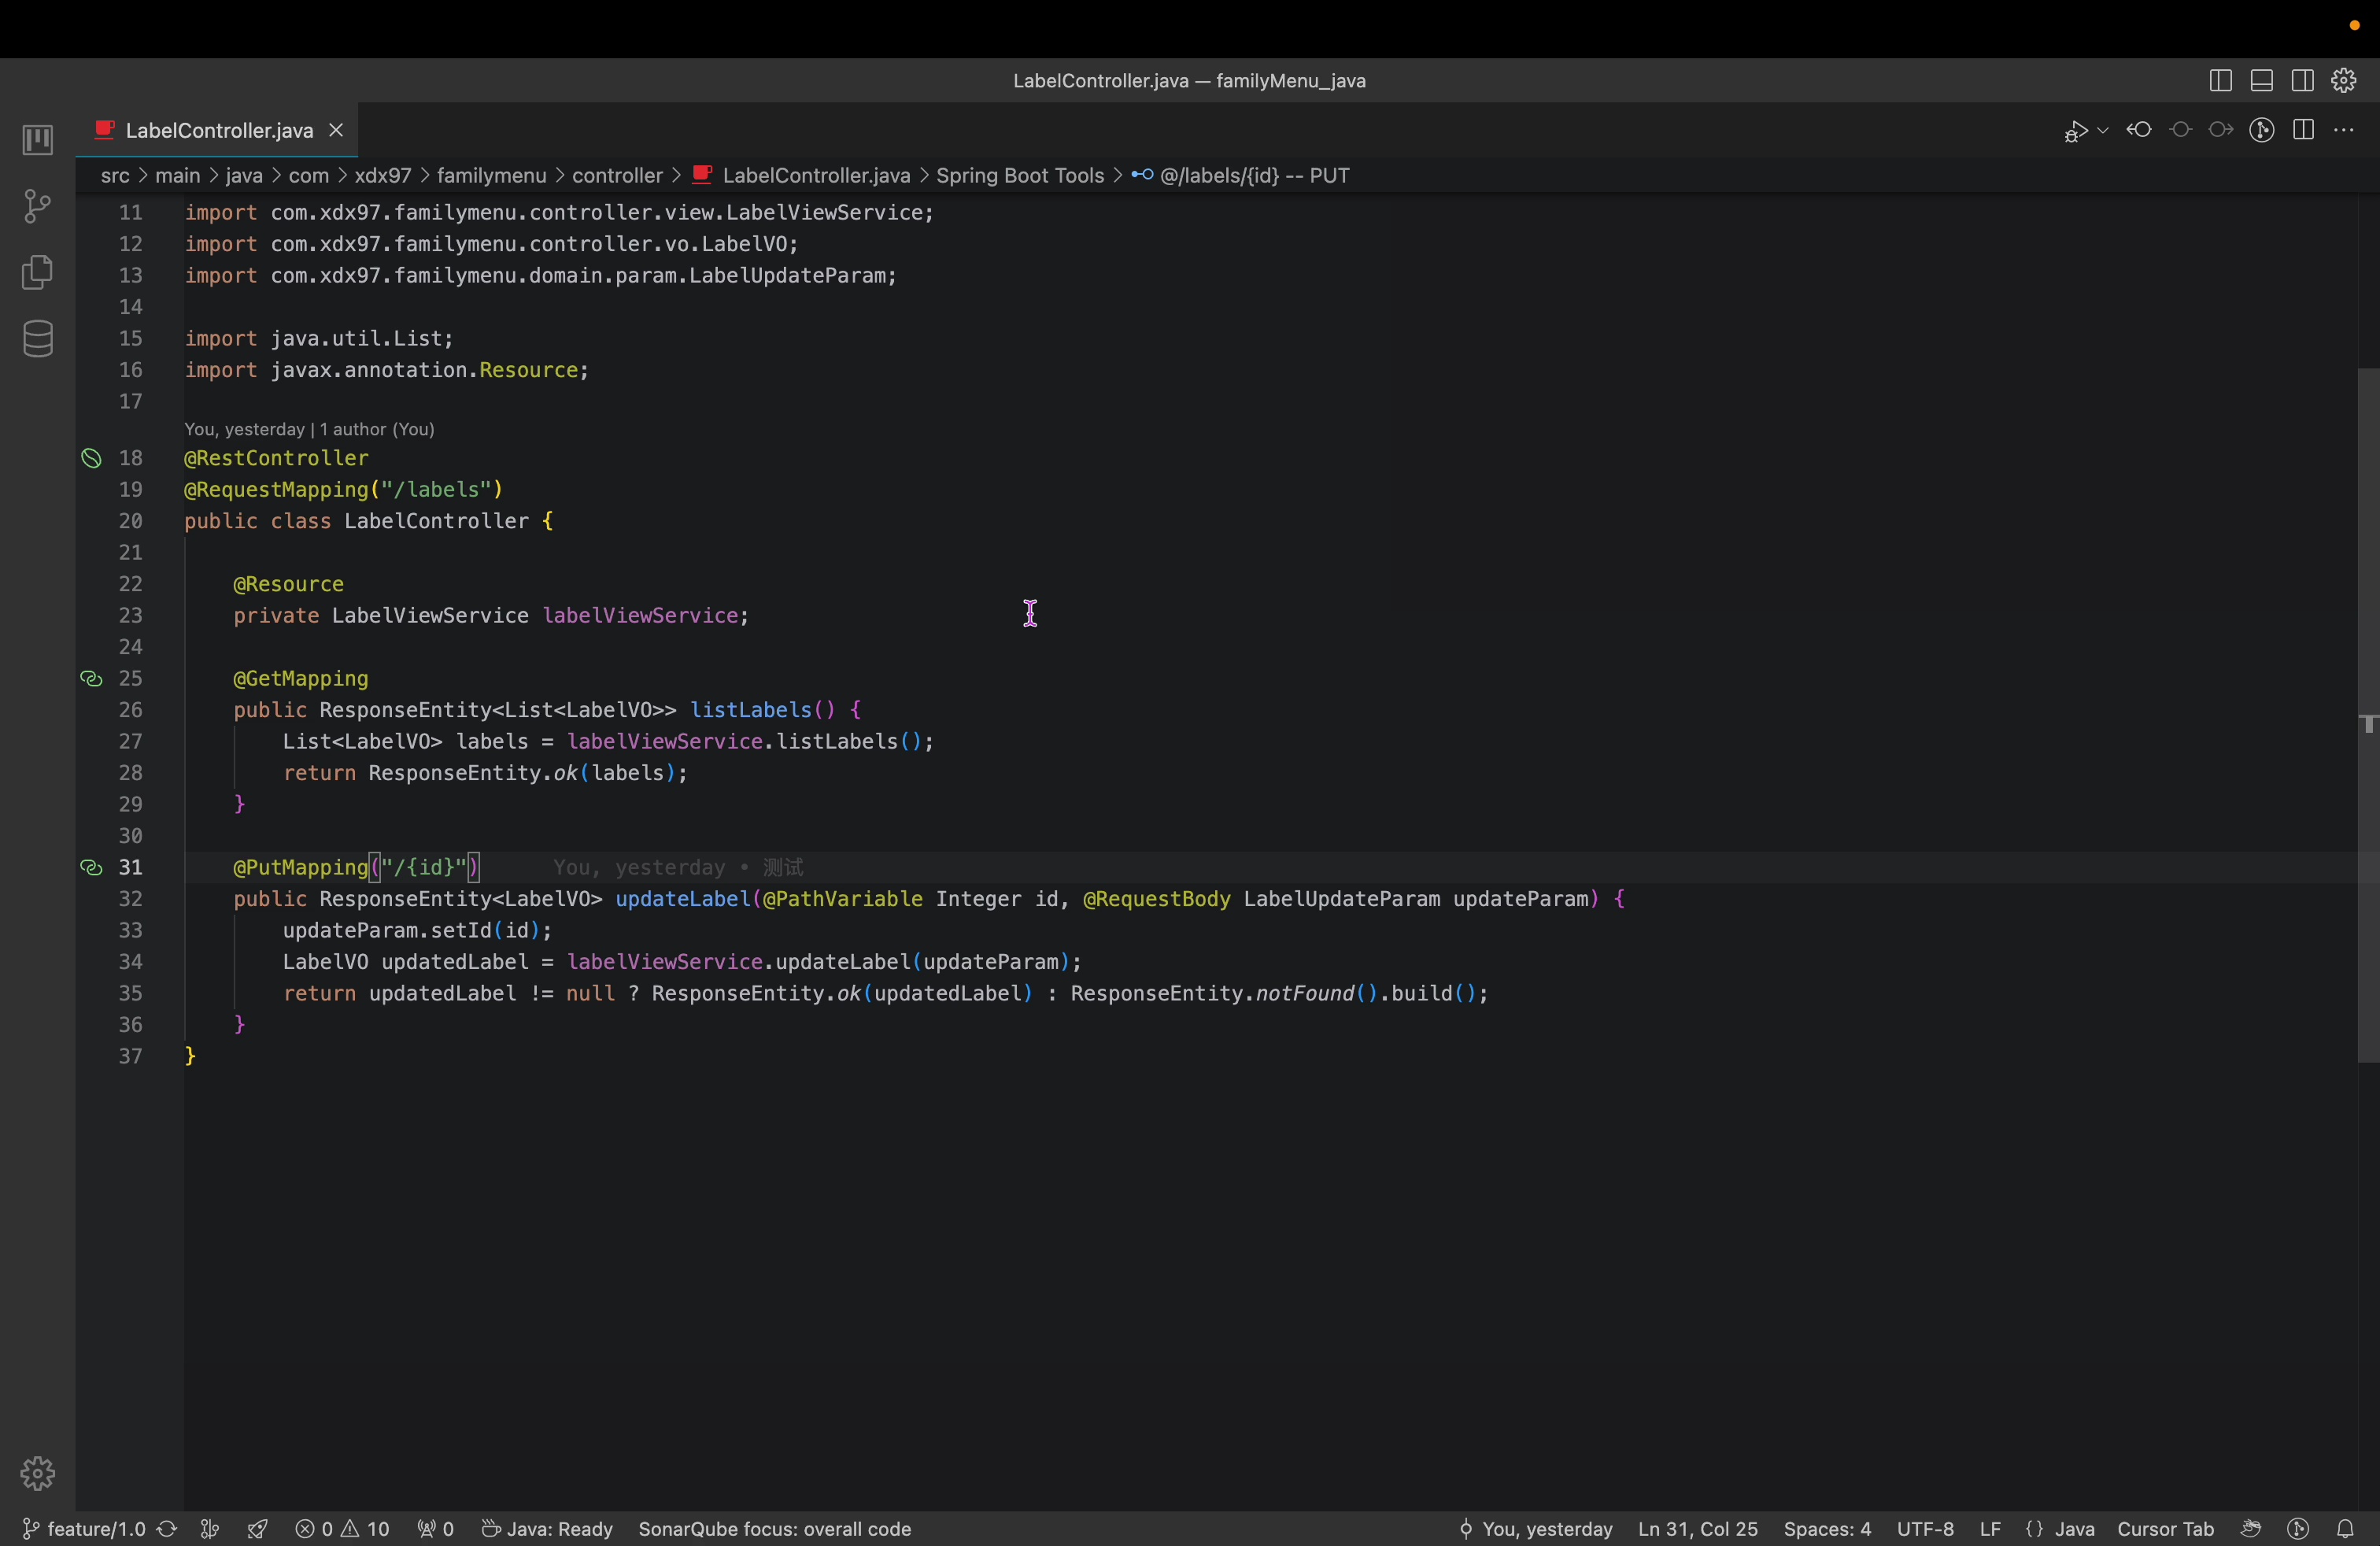
Task: Toggle primary side bar layout button
Action: (x=2220, y=81)
